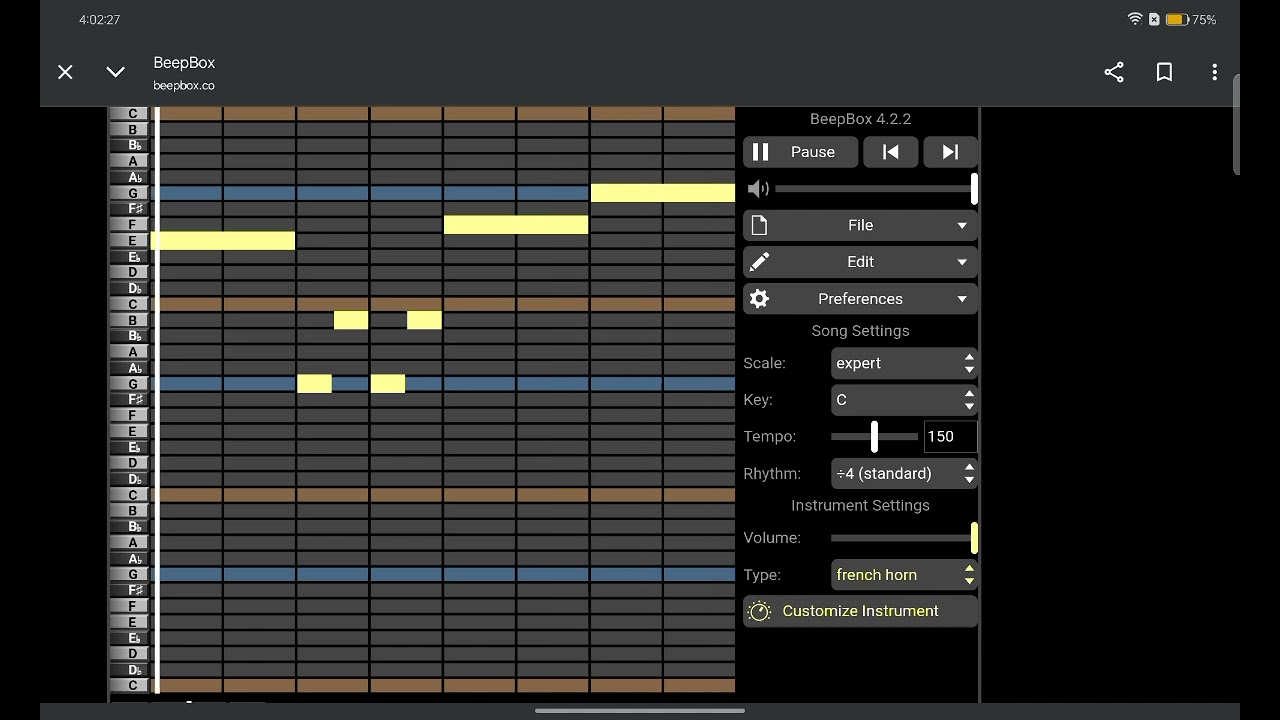Tap the battery status icon
This screenshot has height=720, width=1280.
click(1176, 19)
